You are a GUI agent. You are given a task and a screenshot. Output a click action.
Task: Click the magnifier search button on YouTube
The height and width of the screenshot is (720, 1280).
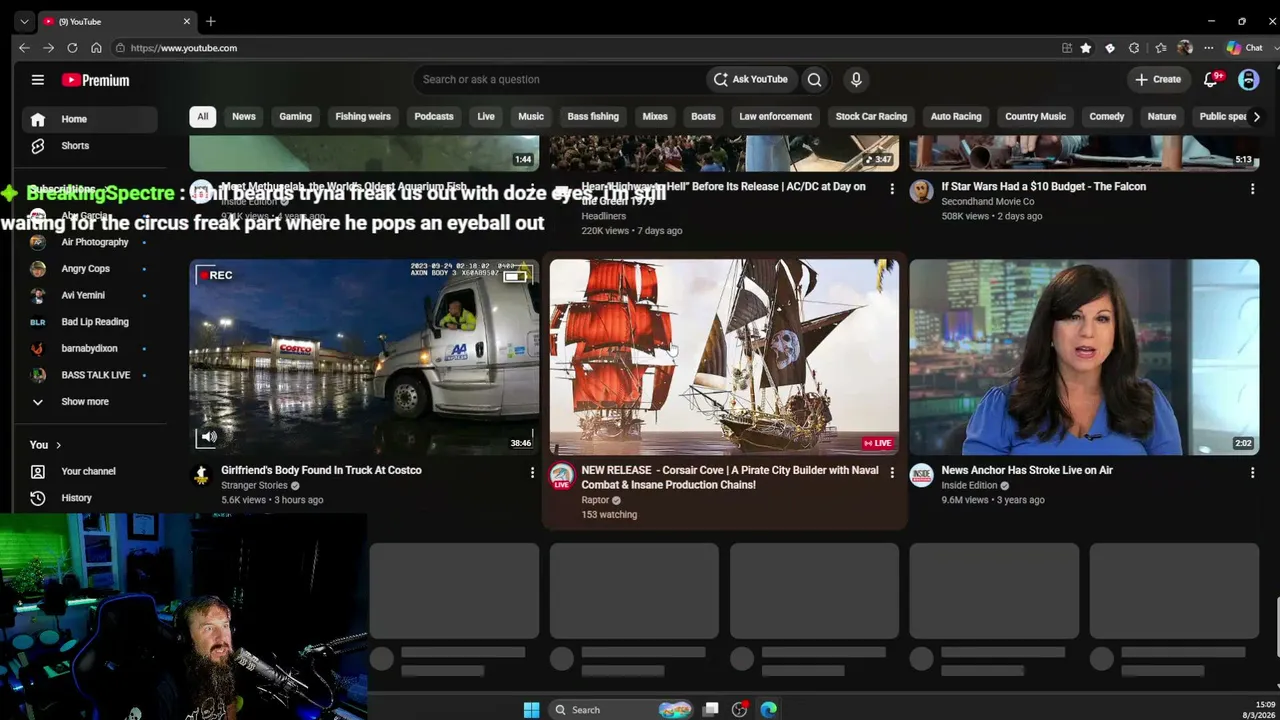pos(815,80)
